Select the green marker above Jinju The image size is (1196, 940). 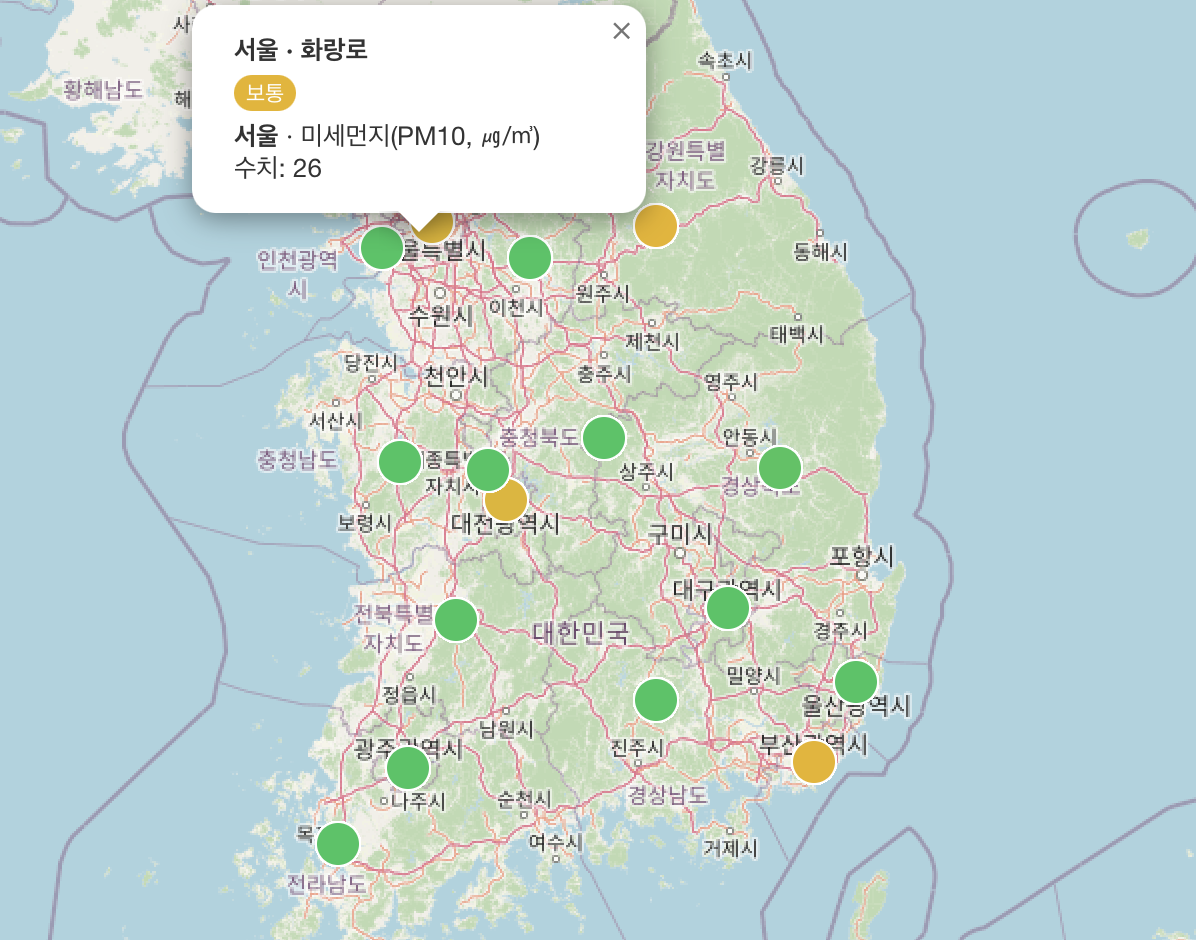[657, 699]
